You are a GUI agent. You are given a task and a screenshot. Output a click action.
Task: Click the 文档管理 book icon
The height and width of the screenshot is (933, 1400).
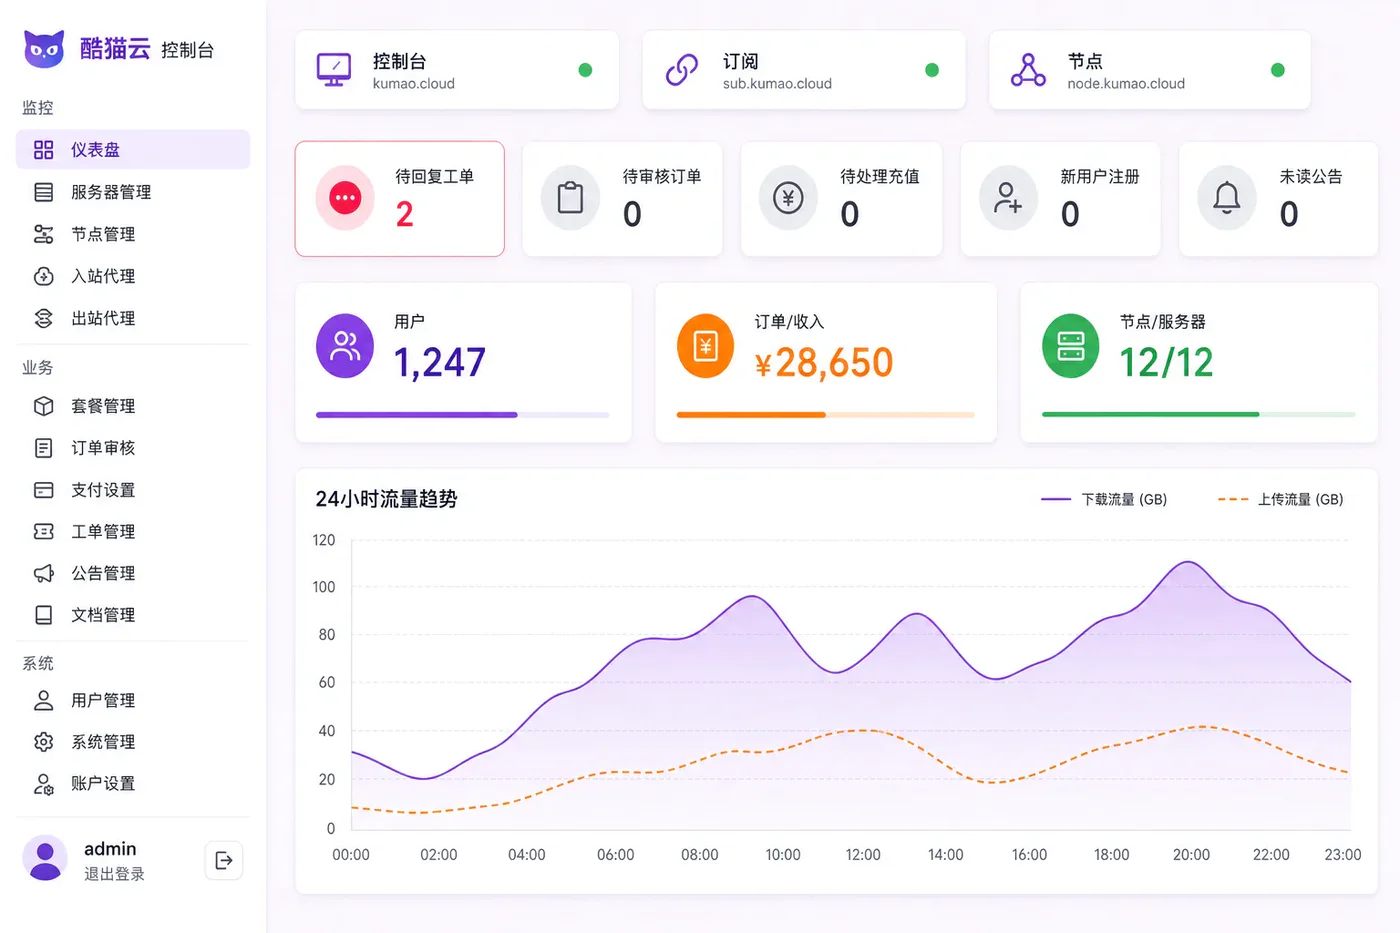pos(44,615)
